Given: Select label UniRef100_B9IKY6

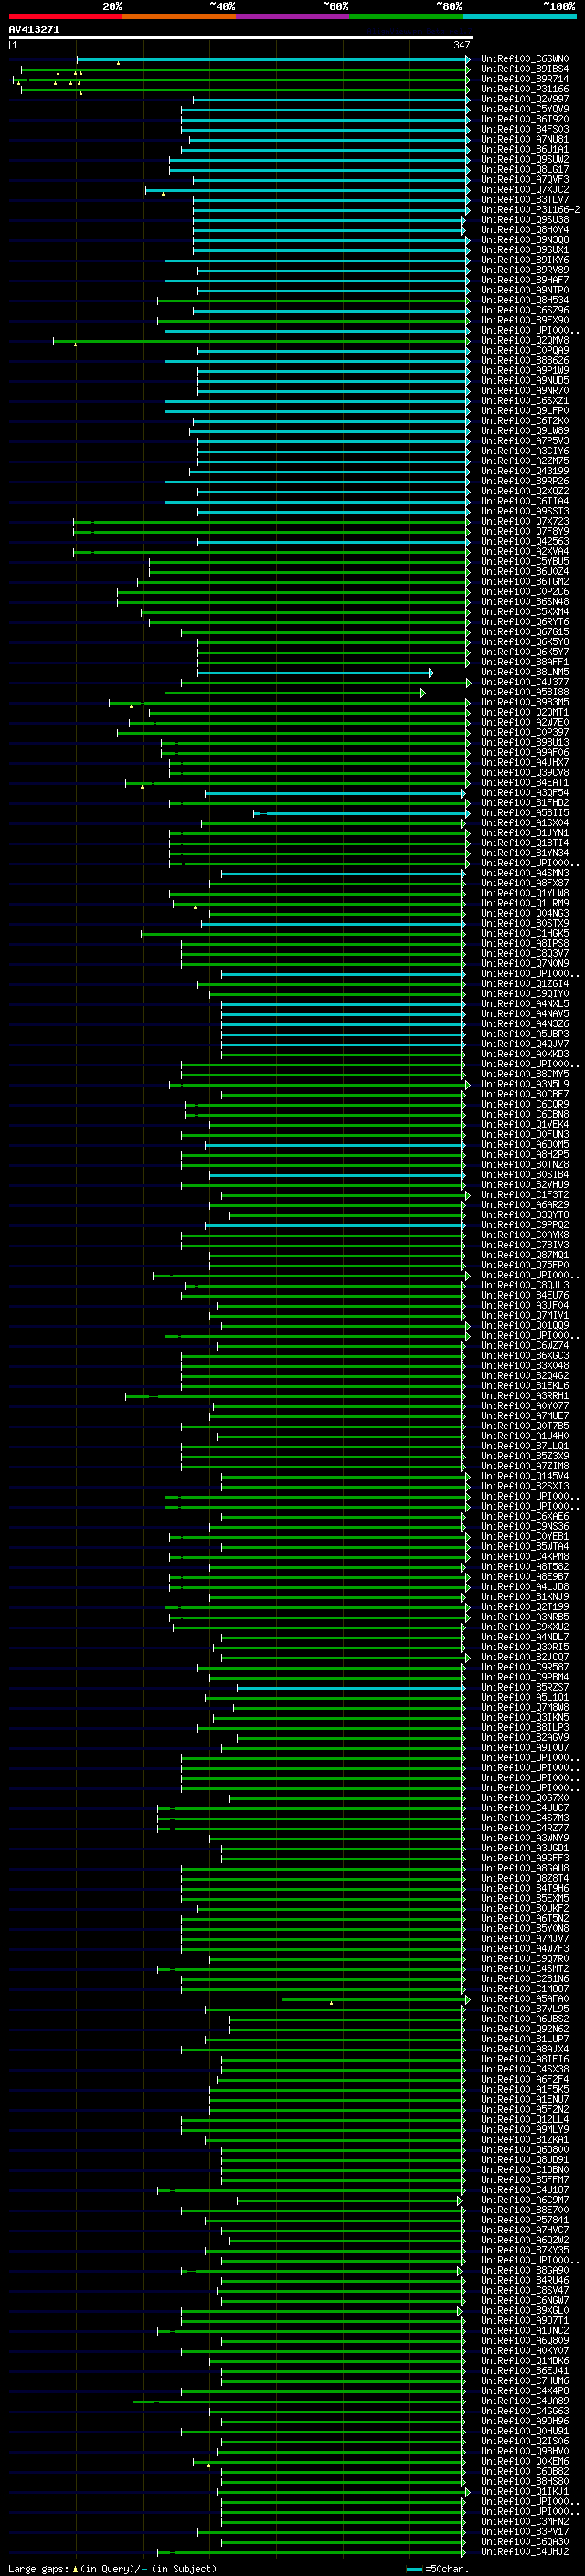Looking at the screenshot, I should point(524,260).
